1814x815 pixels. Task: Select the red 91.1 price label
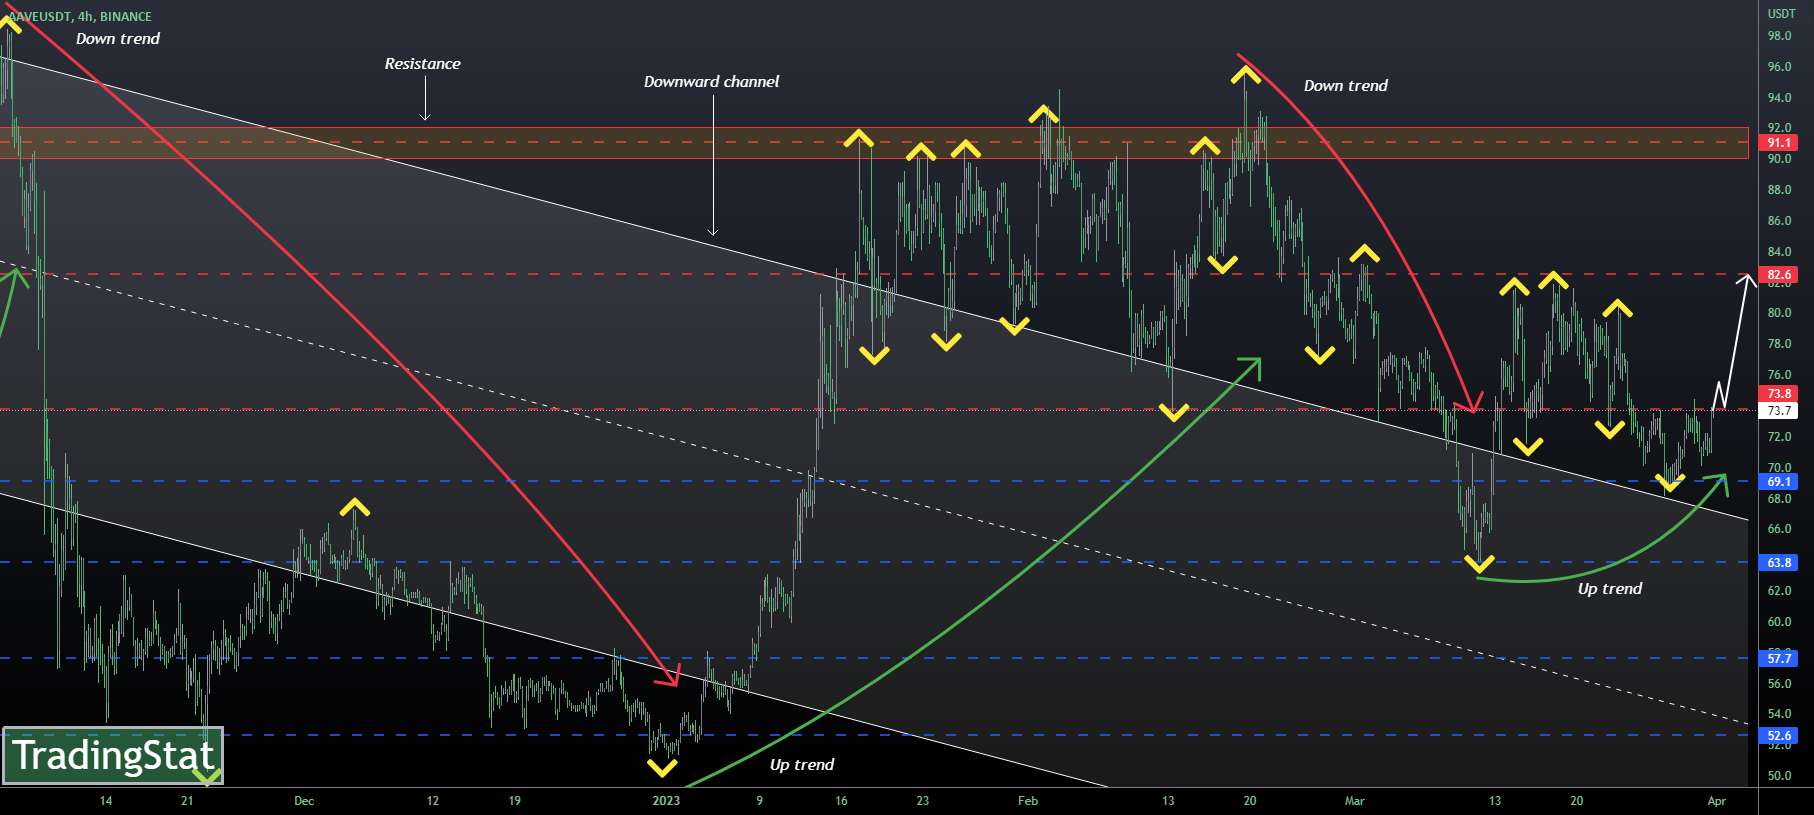point(1780,143)
